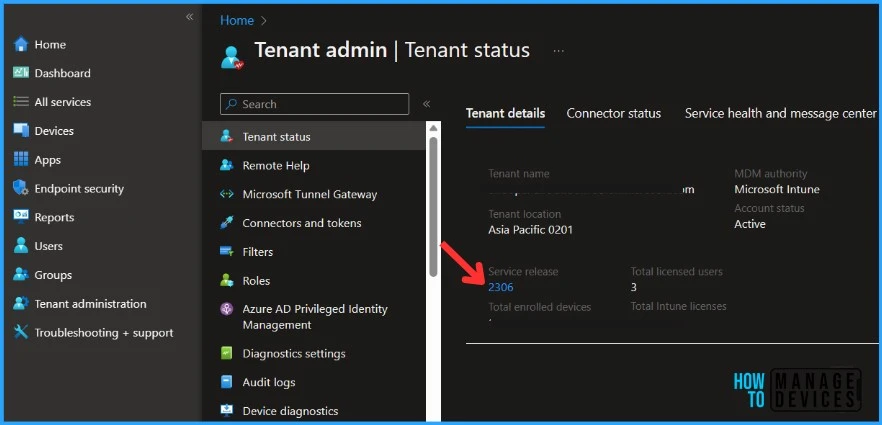
Task: Open the 2306 service release link
Action: [x=501, y=287]
